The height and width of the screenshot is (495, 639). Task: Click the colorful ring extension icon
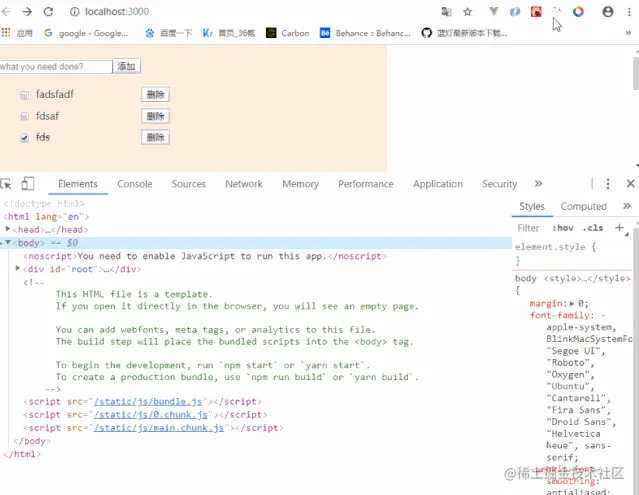click(x=578, y=12)
